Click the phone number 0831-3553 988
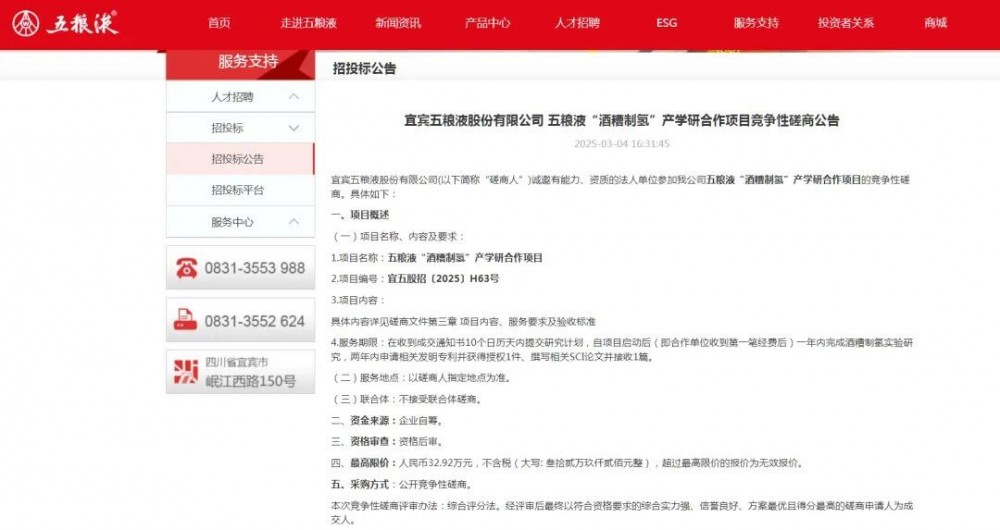Viewport: 1000px width, 530px height. 254,268
